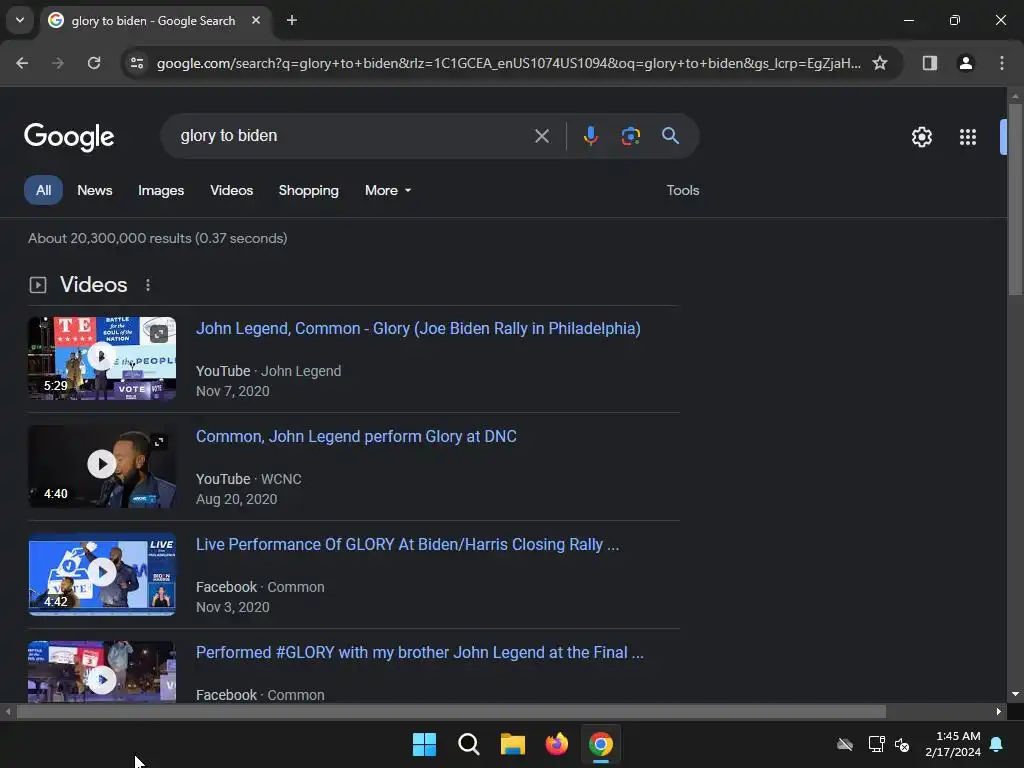Open File Explorer from taskbar
Image resolution: width=1024 pixels, height=768 pixels.
pos(513,744)
